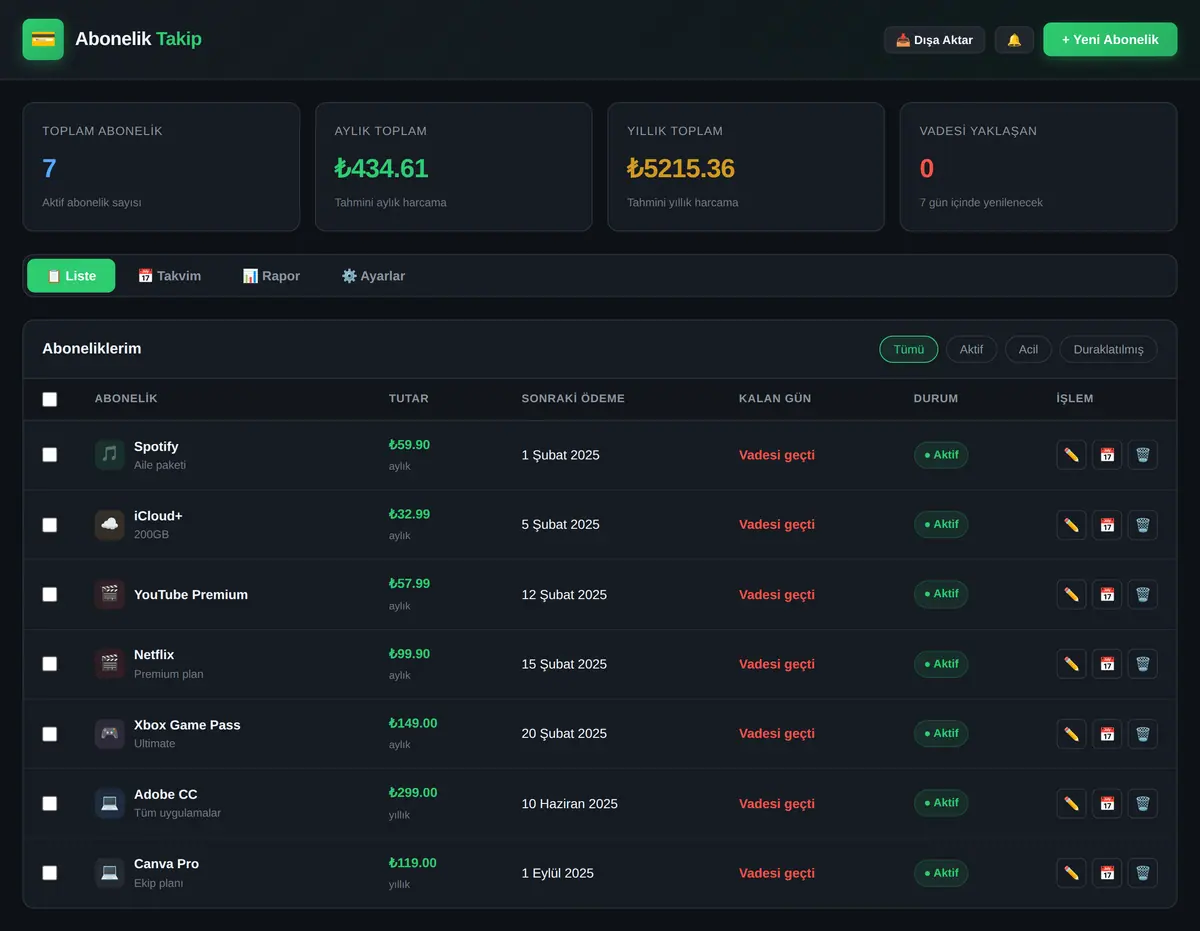Edit the Spotify subscription with pencil icon
The image size is (1200, 931).
(x=1071, y=455)
